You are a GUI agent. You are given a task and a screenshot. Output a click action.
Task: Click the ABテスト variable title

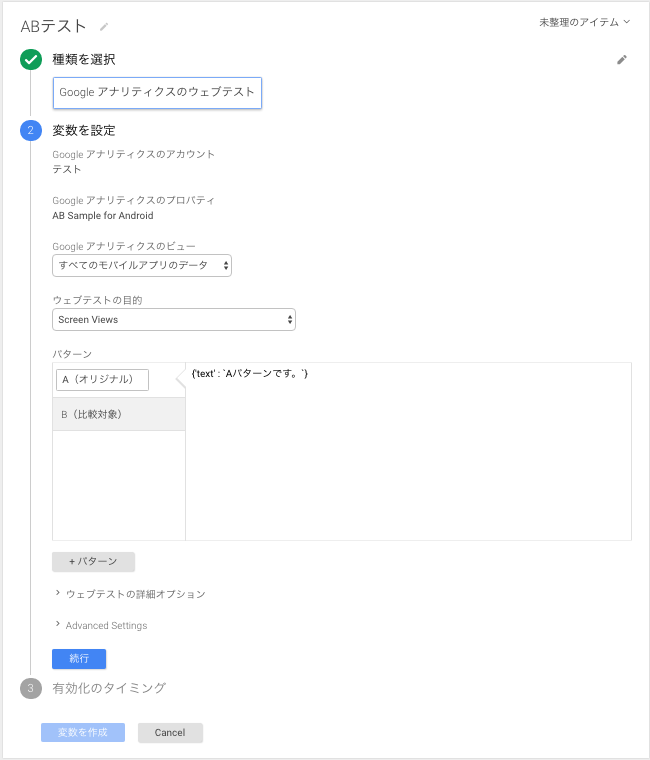coord(53,26)
